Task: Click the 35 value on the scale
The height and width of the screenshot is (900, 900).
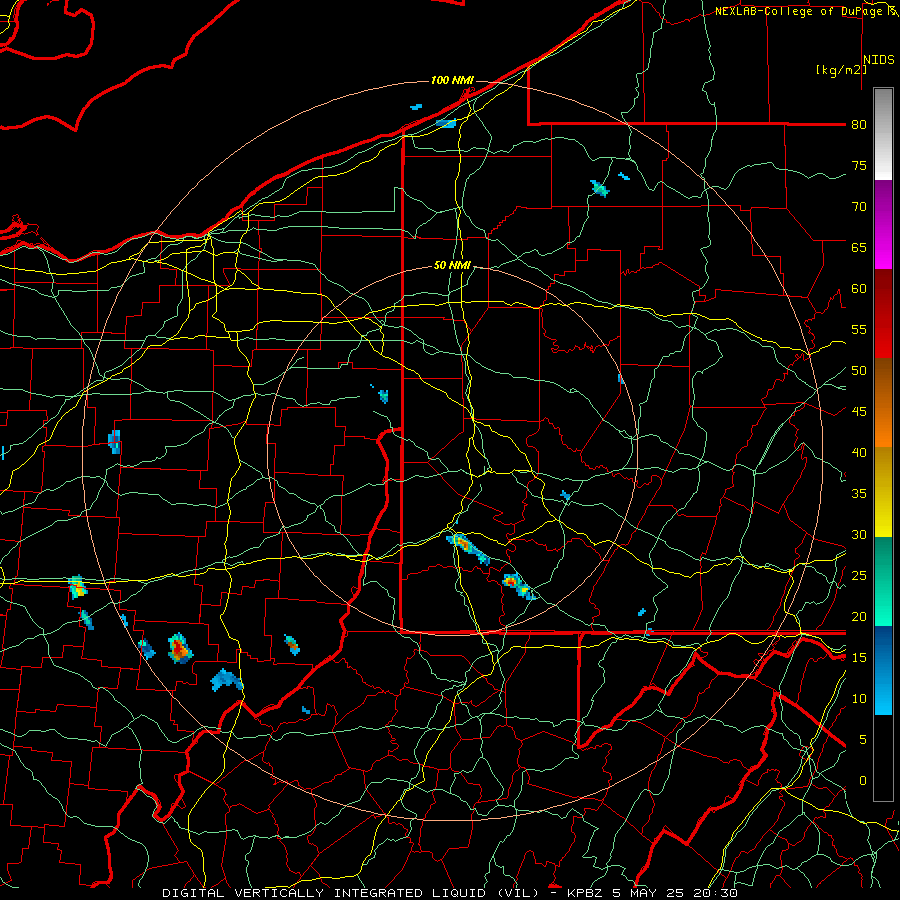Action: (859, 494)
